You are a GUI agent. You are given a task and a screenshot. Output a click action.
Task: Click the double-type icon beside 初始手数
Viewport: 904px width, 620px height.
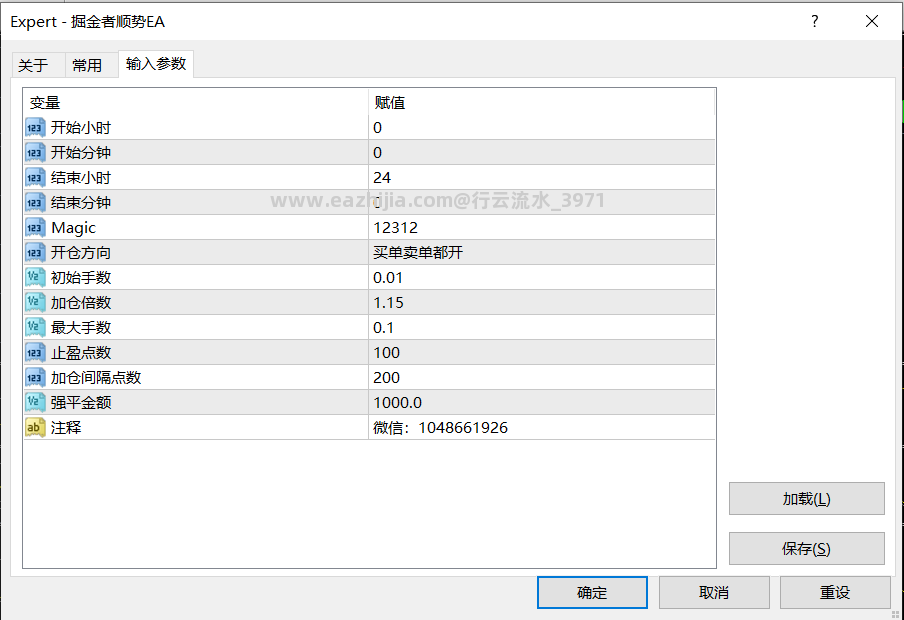(x=35, y=277)
